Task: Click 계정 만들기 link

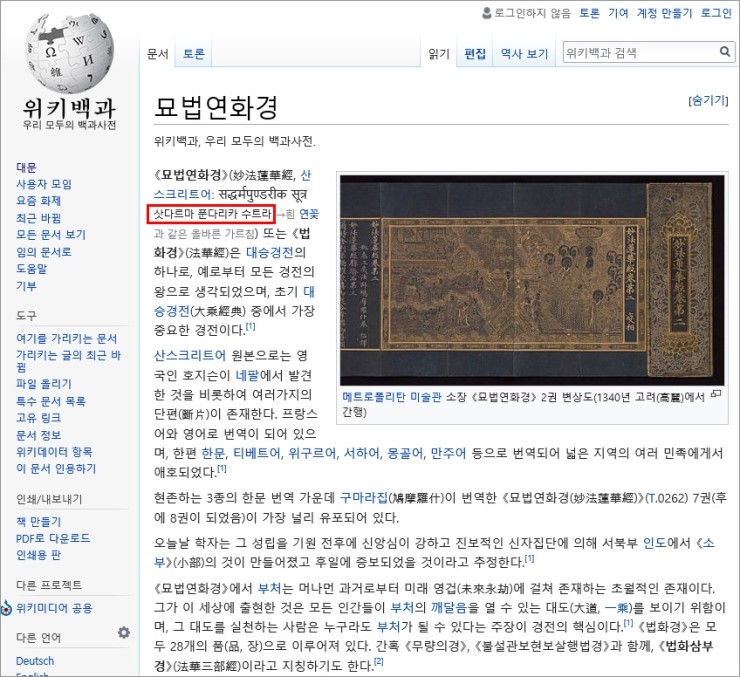Action: click(664, 13)
